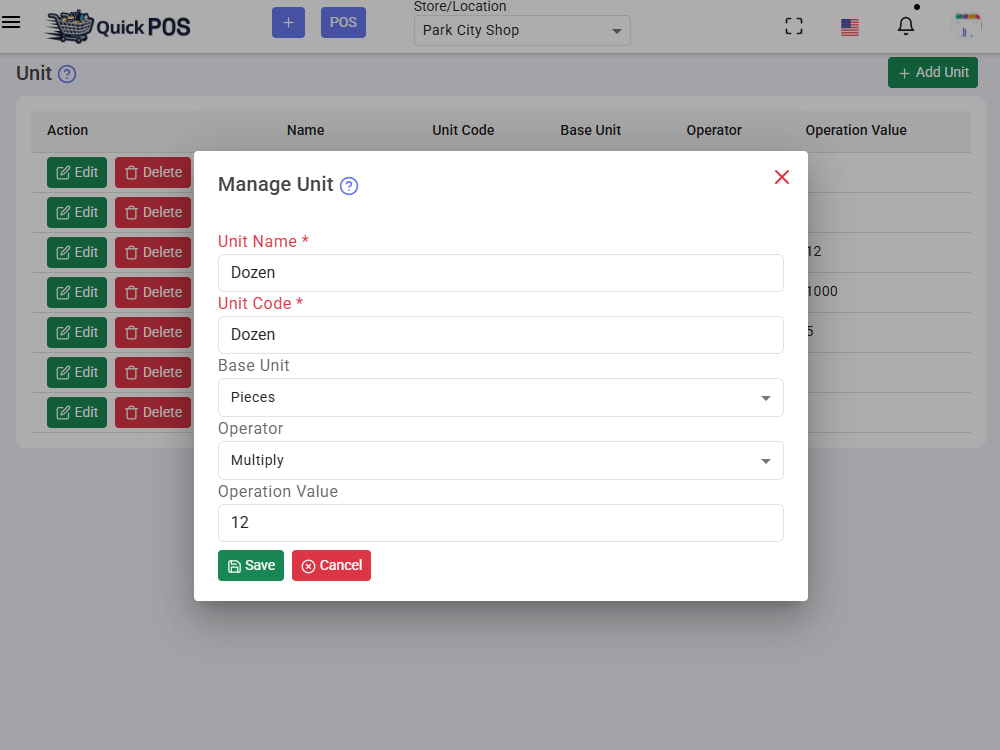Open the hamburger navigation menu
Screen dimensions: 1000x750
point(11,22)
